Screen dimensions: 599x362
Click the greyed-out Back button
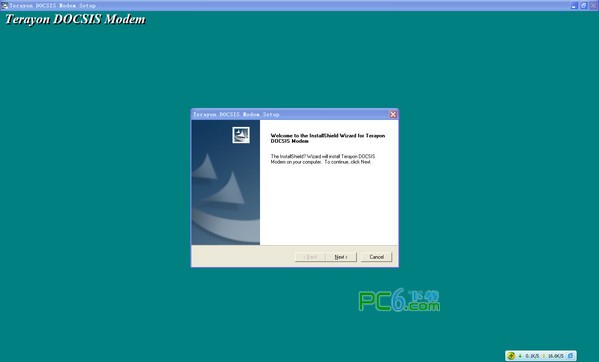[x=311, y=257]
